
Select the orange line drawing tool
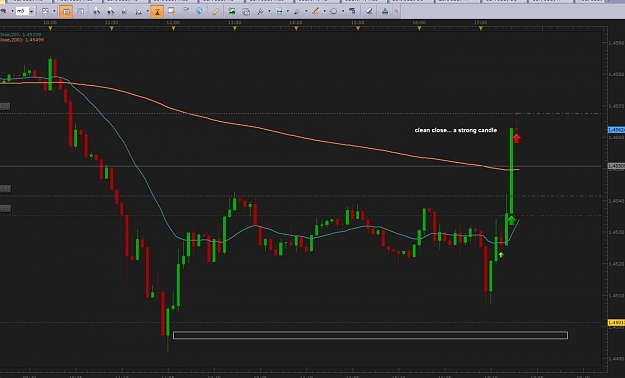(x=315, y=11)
